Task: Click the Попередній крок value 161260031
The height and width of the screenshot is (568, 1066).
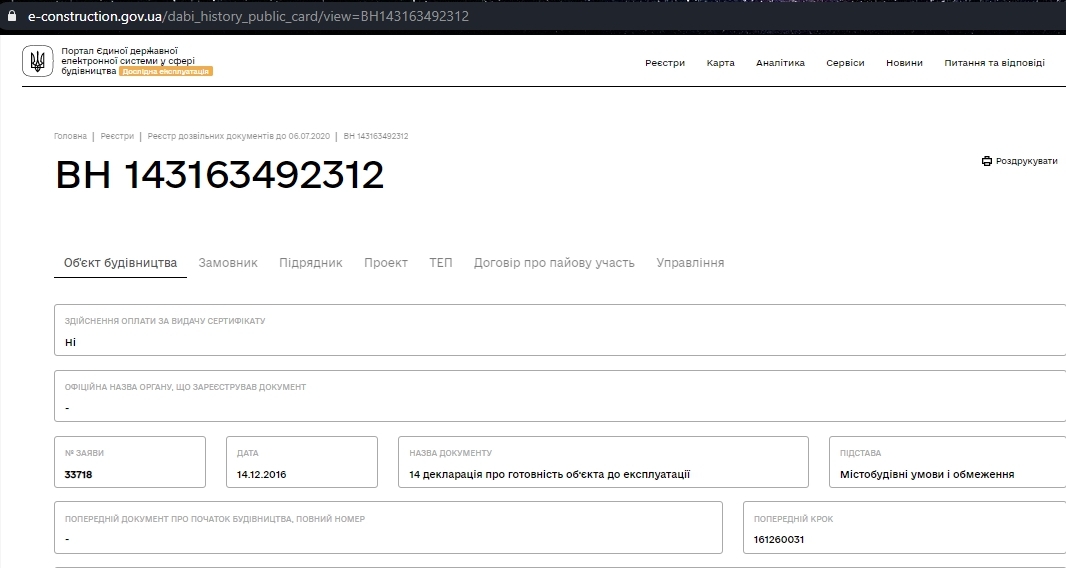Action: pyautogui.click(x=778, y=539)
